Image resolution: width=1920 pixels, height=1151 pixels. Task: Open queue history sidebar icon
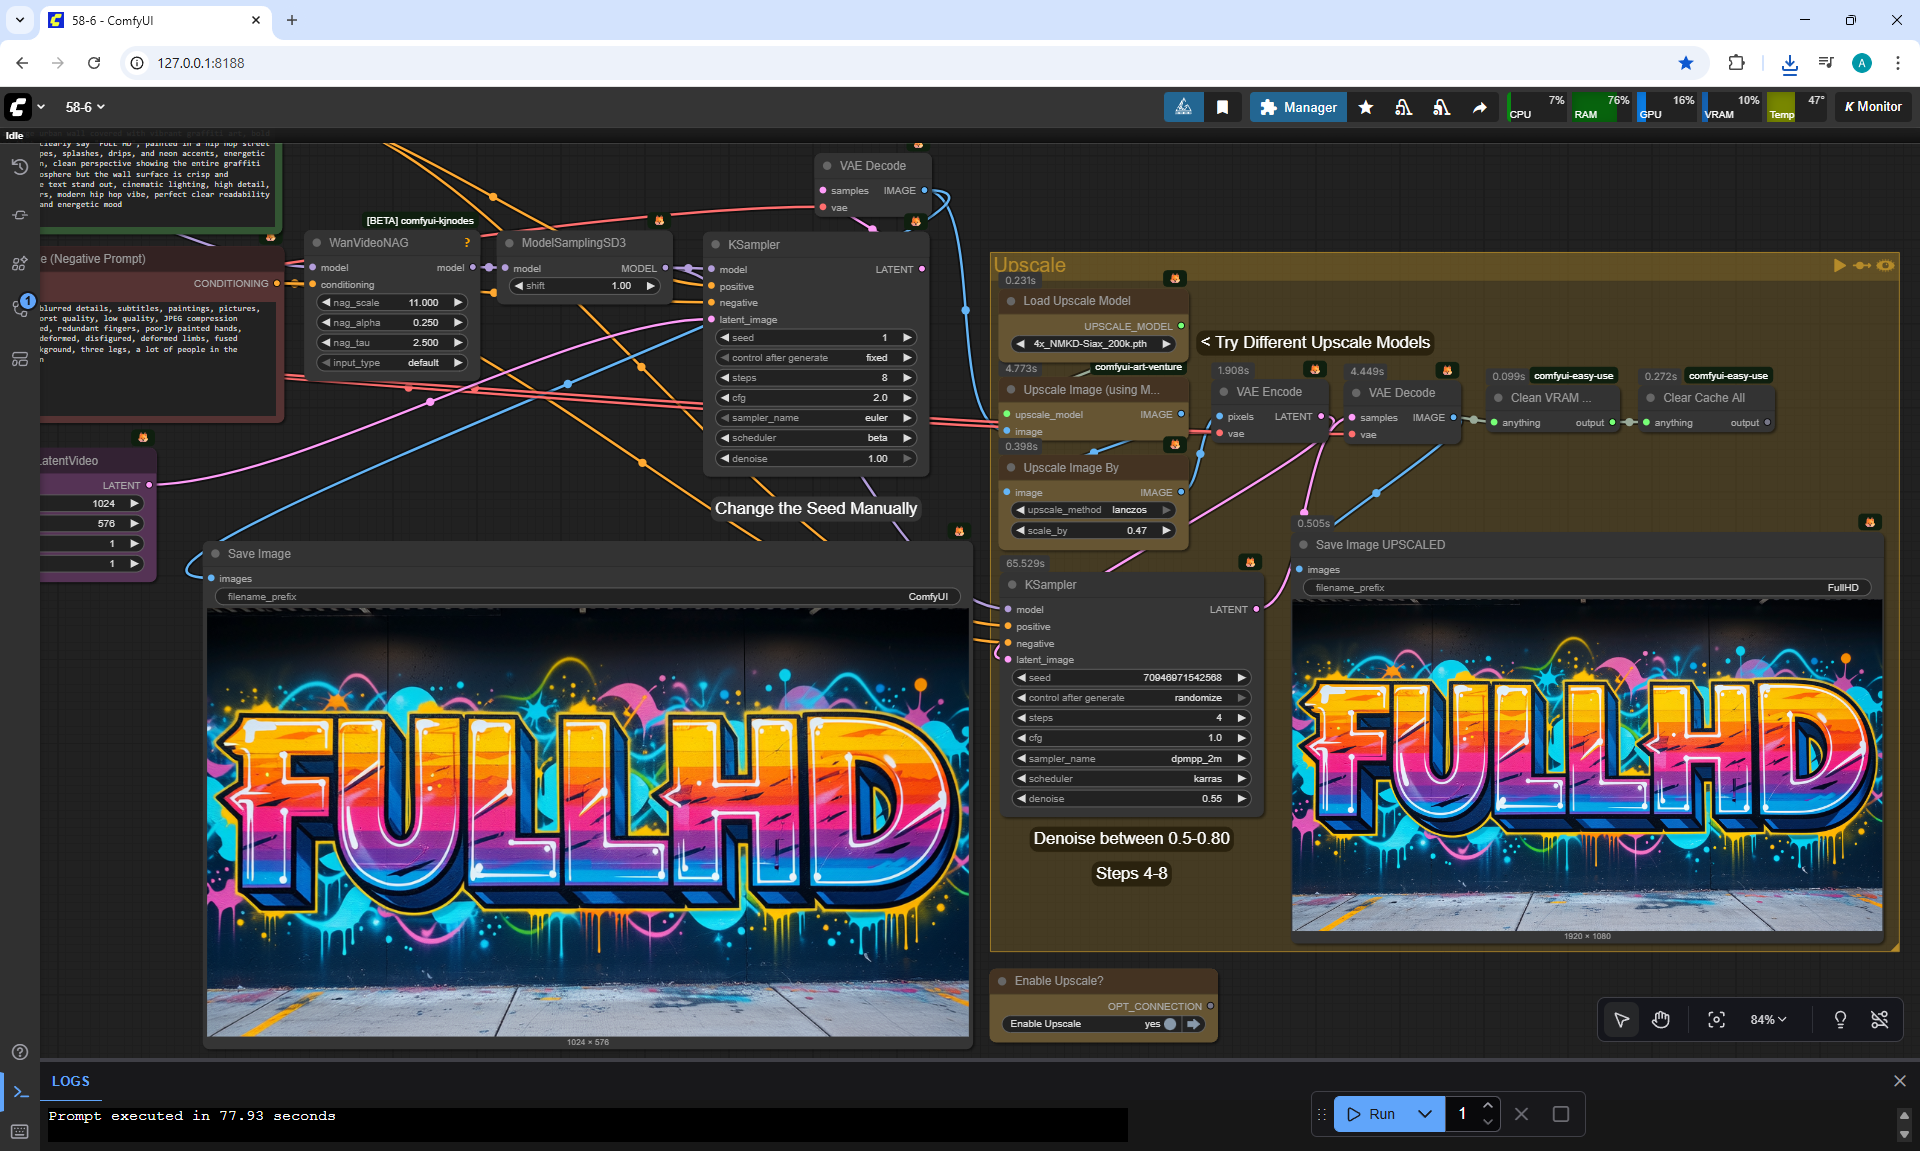tap(19, 167)
